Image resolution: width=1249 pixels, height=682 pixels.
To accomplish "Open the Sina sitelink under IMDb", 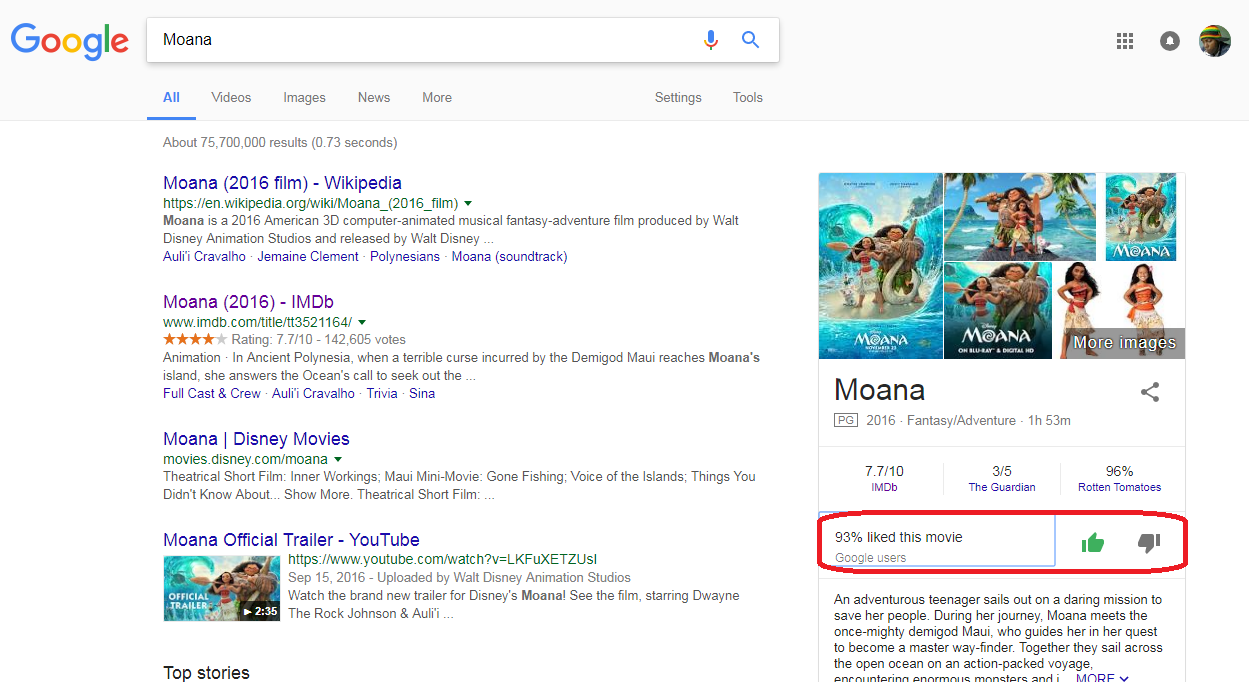I will 422,393.
